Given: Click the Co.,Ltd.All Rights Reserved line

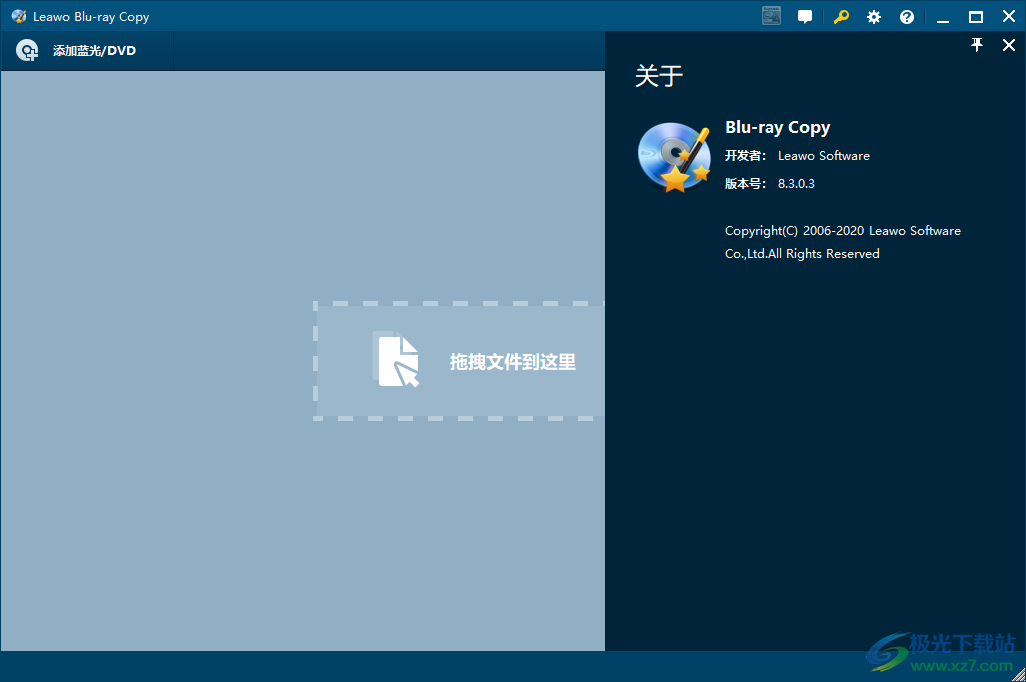Looking at the screenshot, I should tap(802, 254).
